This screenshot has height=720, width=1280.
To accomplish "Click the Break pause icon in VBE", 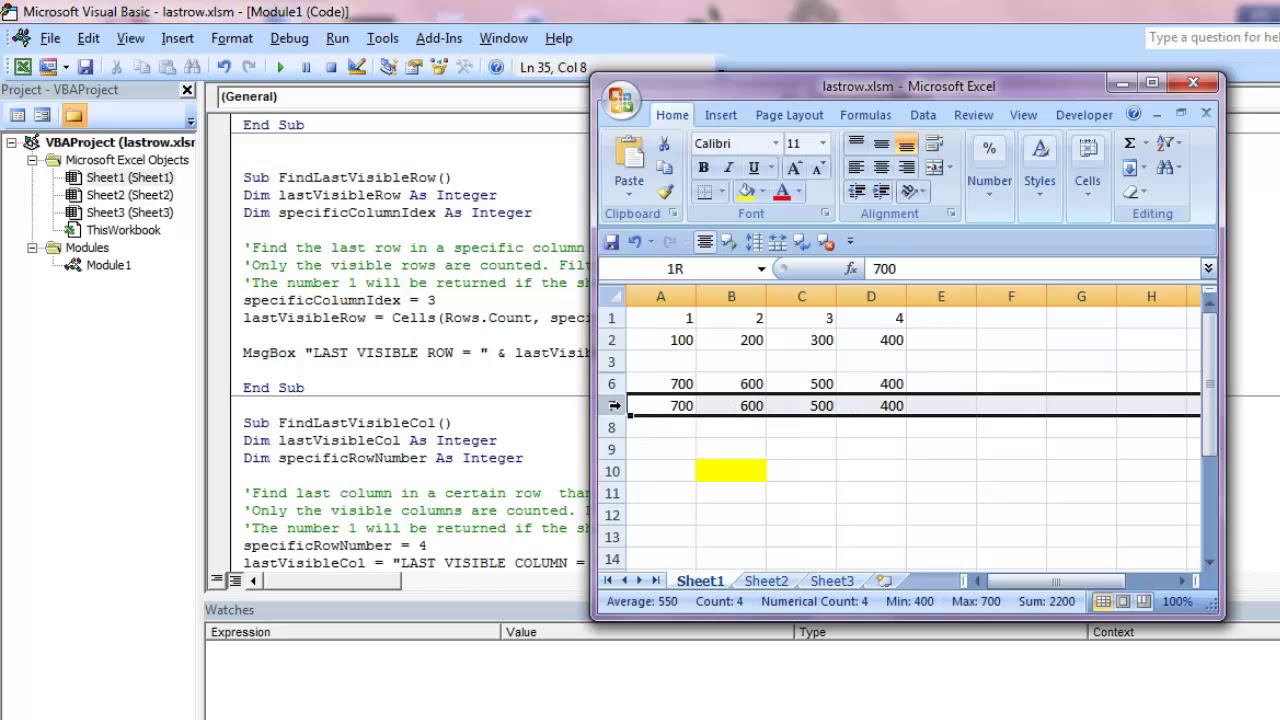I will pyautogui.click(x=306, y=67).
